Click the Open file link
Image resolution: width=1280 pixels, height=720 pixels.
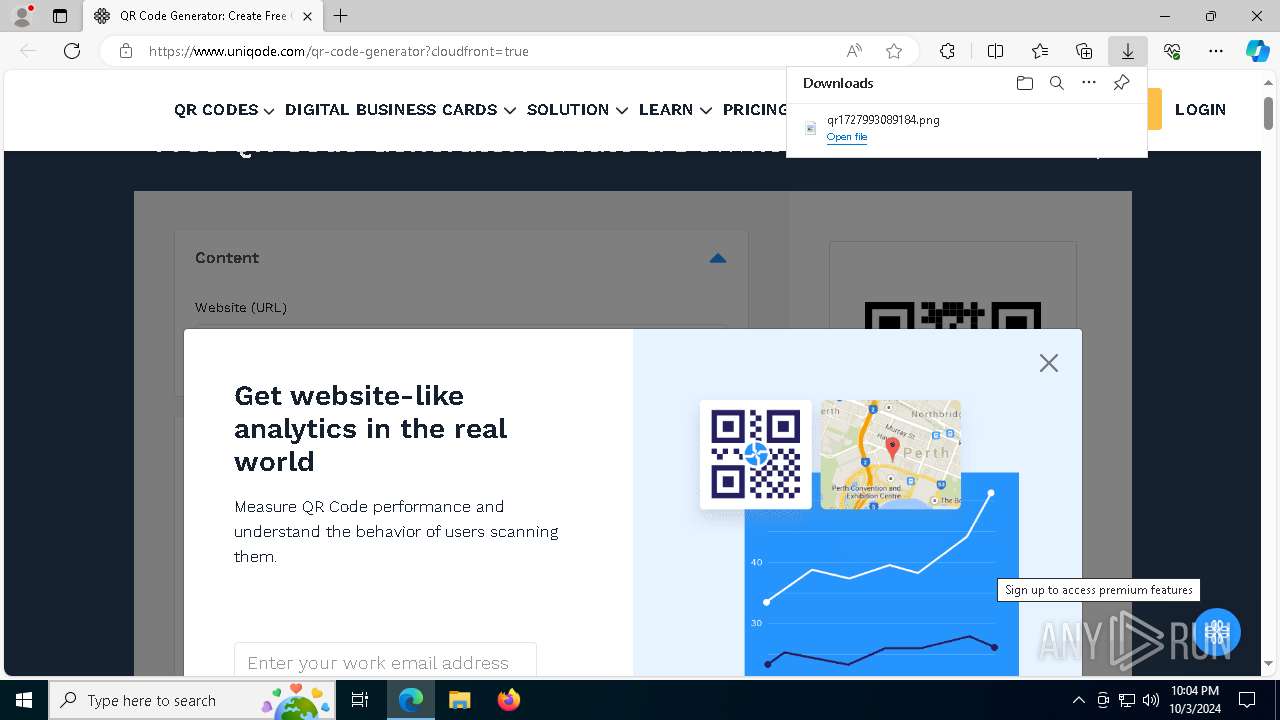click(847, 137)
